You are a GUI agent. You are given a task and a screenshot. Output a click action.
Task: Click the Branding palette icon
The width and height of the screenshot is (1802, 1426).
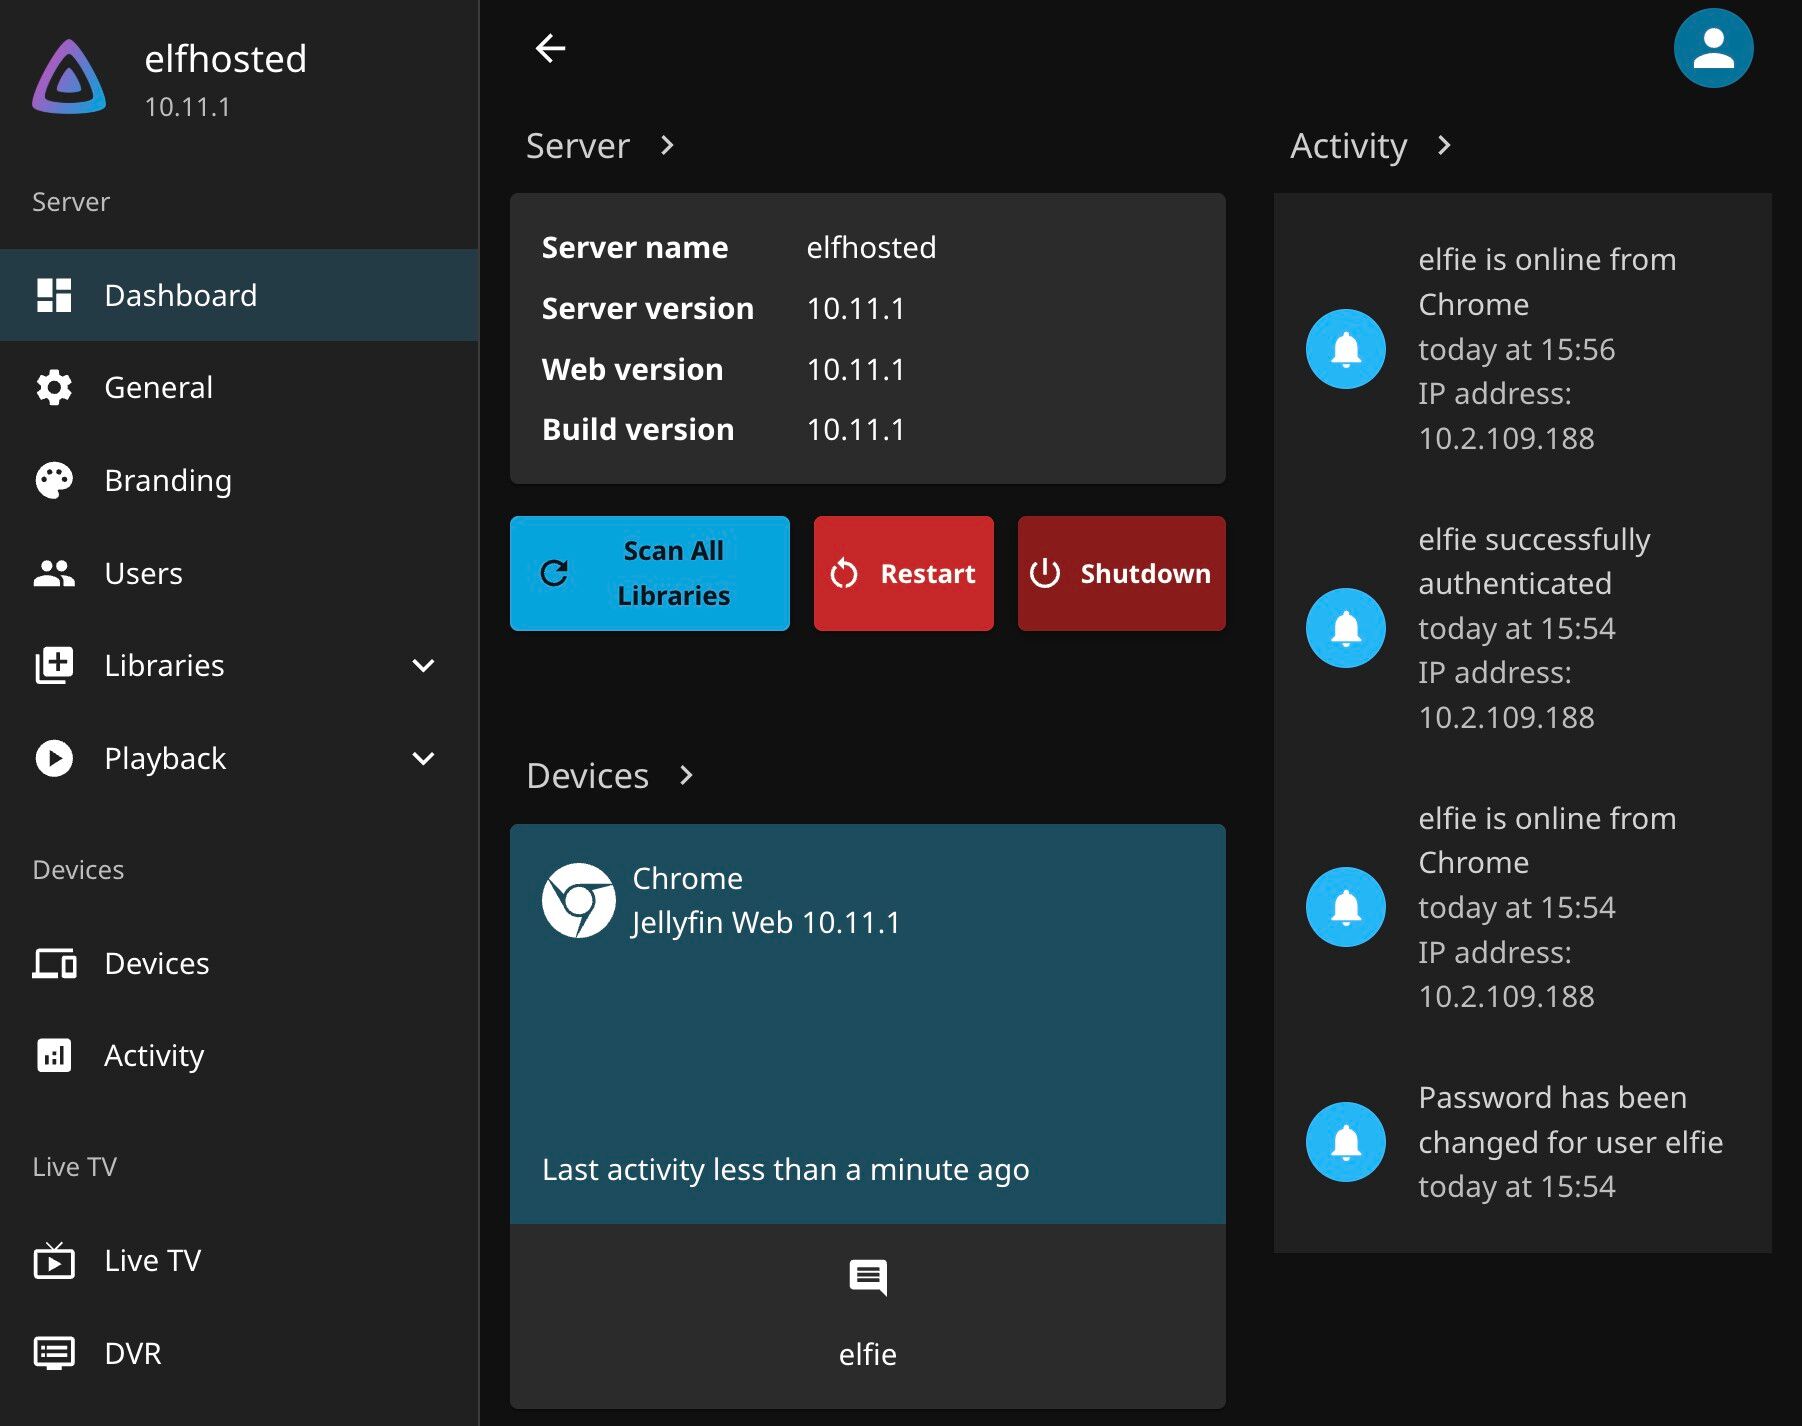pyautogui.click(x=54, y=480)
